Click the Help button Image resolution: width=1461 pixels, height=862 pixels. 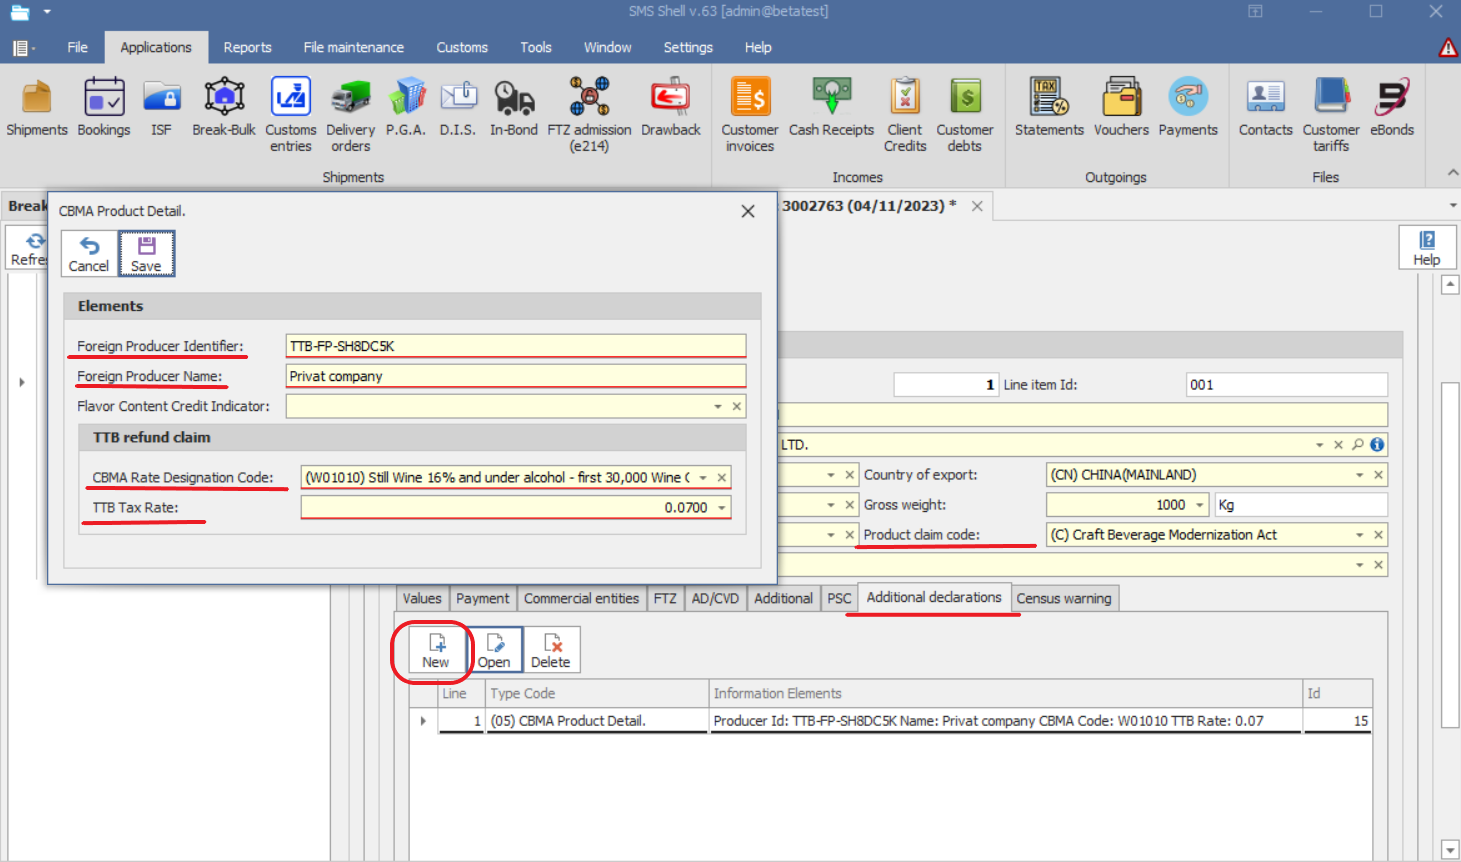pyautogui.click(x=1427, y=247)
